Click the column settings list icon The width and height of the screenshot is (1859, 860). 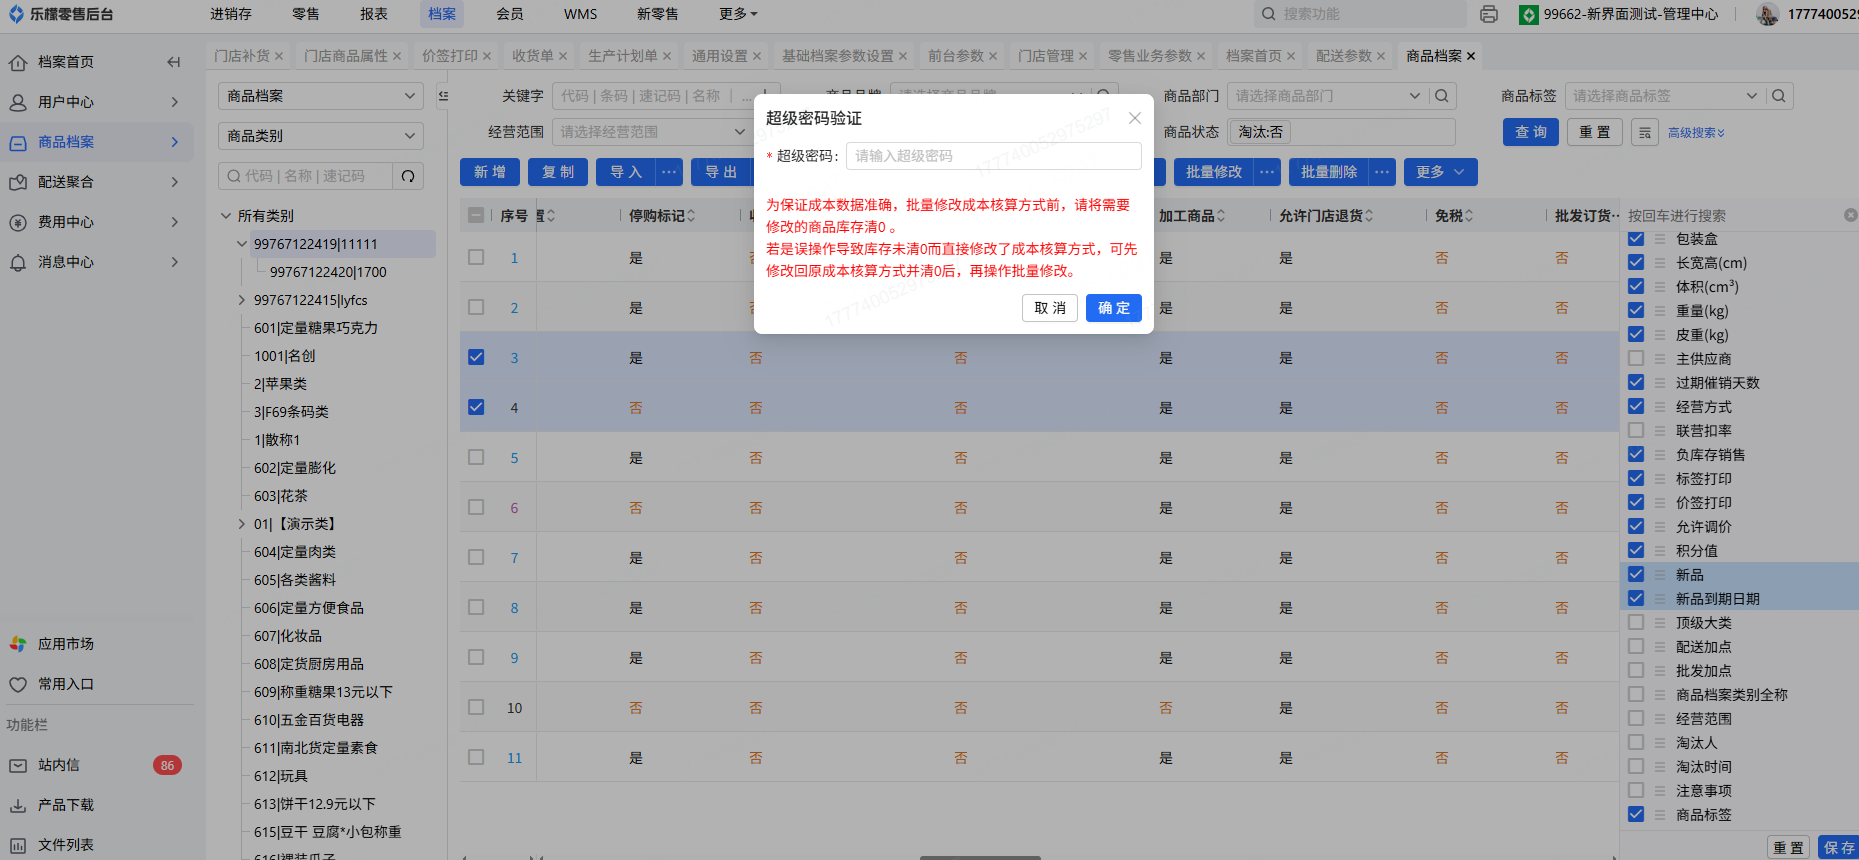[x=1645, y=132]
